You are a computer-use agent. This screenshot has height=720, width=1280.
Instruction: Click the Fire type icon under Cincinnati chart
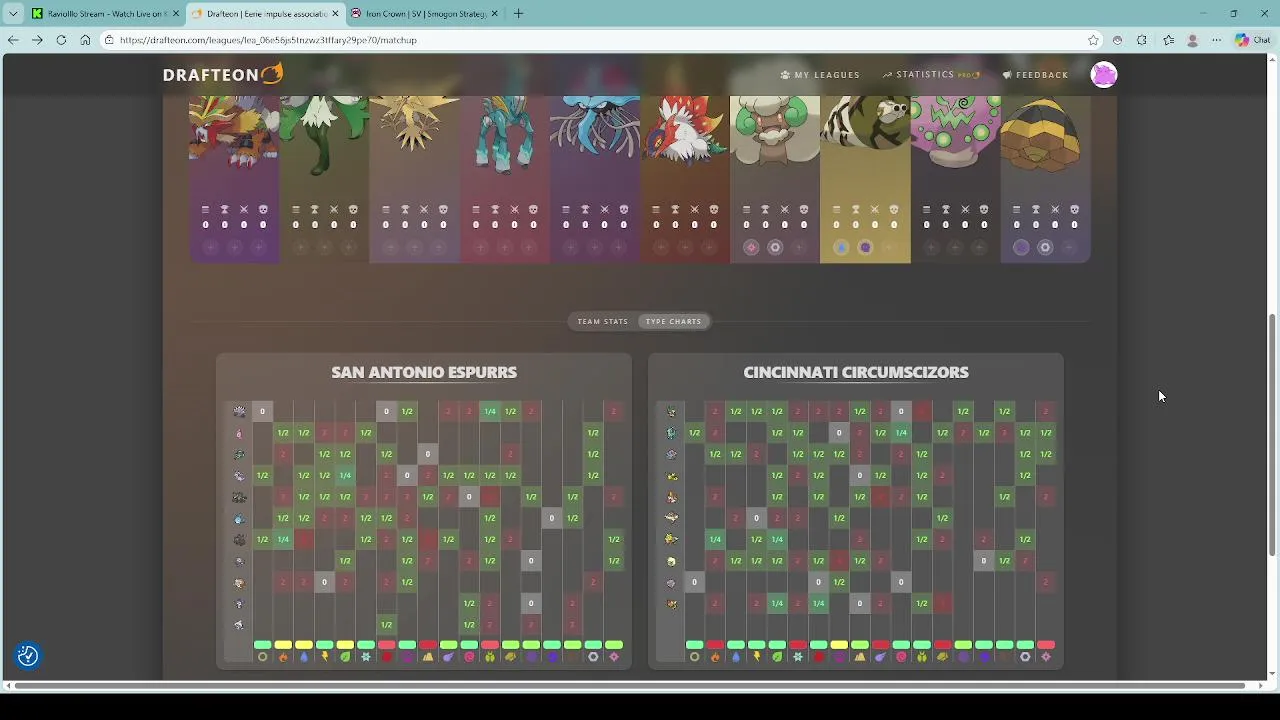pos(715,657)
